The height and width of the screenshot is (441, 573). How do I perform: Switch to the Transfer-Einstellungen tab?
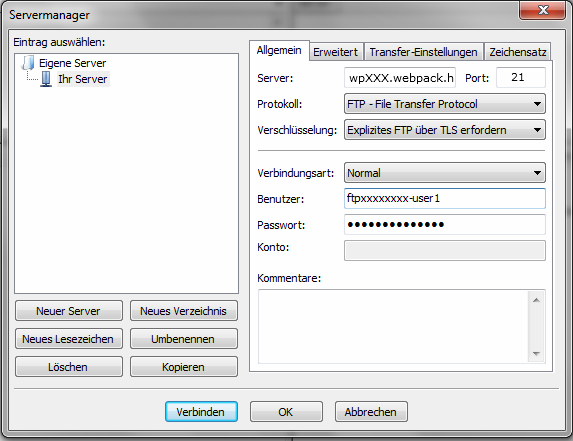click(423, 52)
